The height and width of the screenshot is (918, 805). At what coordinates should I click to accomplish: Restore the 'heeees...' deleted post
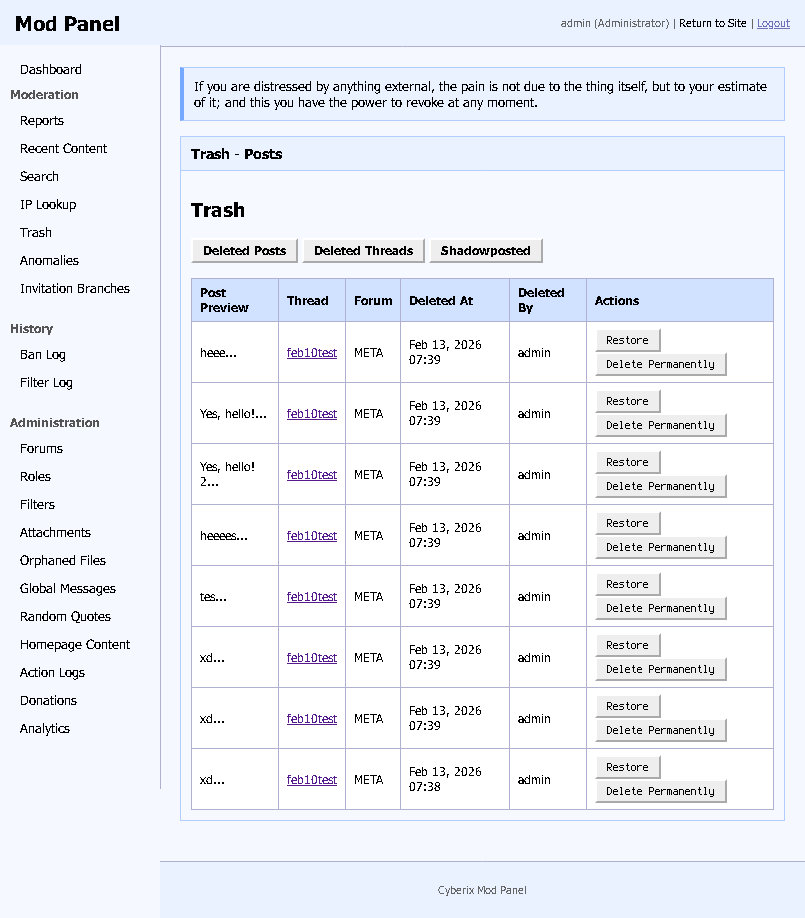628,523
